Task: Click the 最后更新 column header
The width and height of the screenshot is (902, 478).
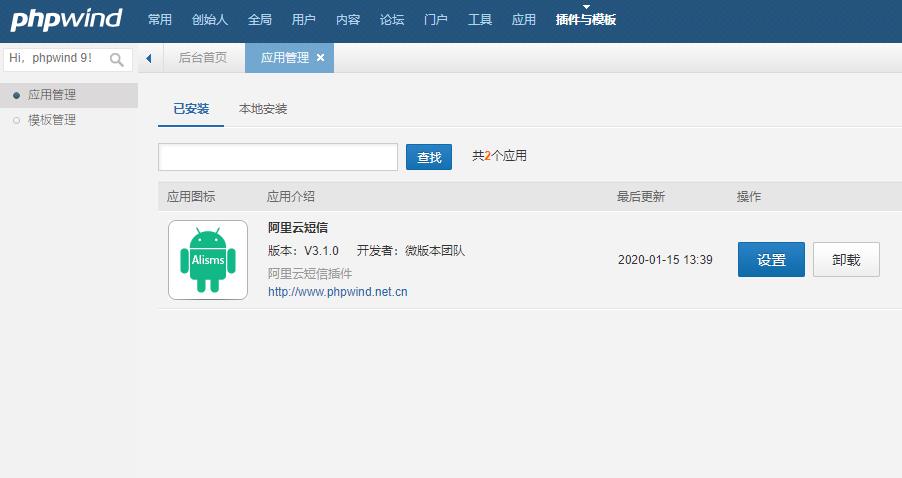Action: coord(641,197)
